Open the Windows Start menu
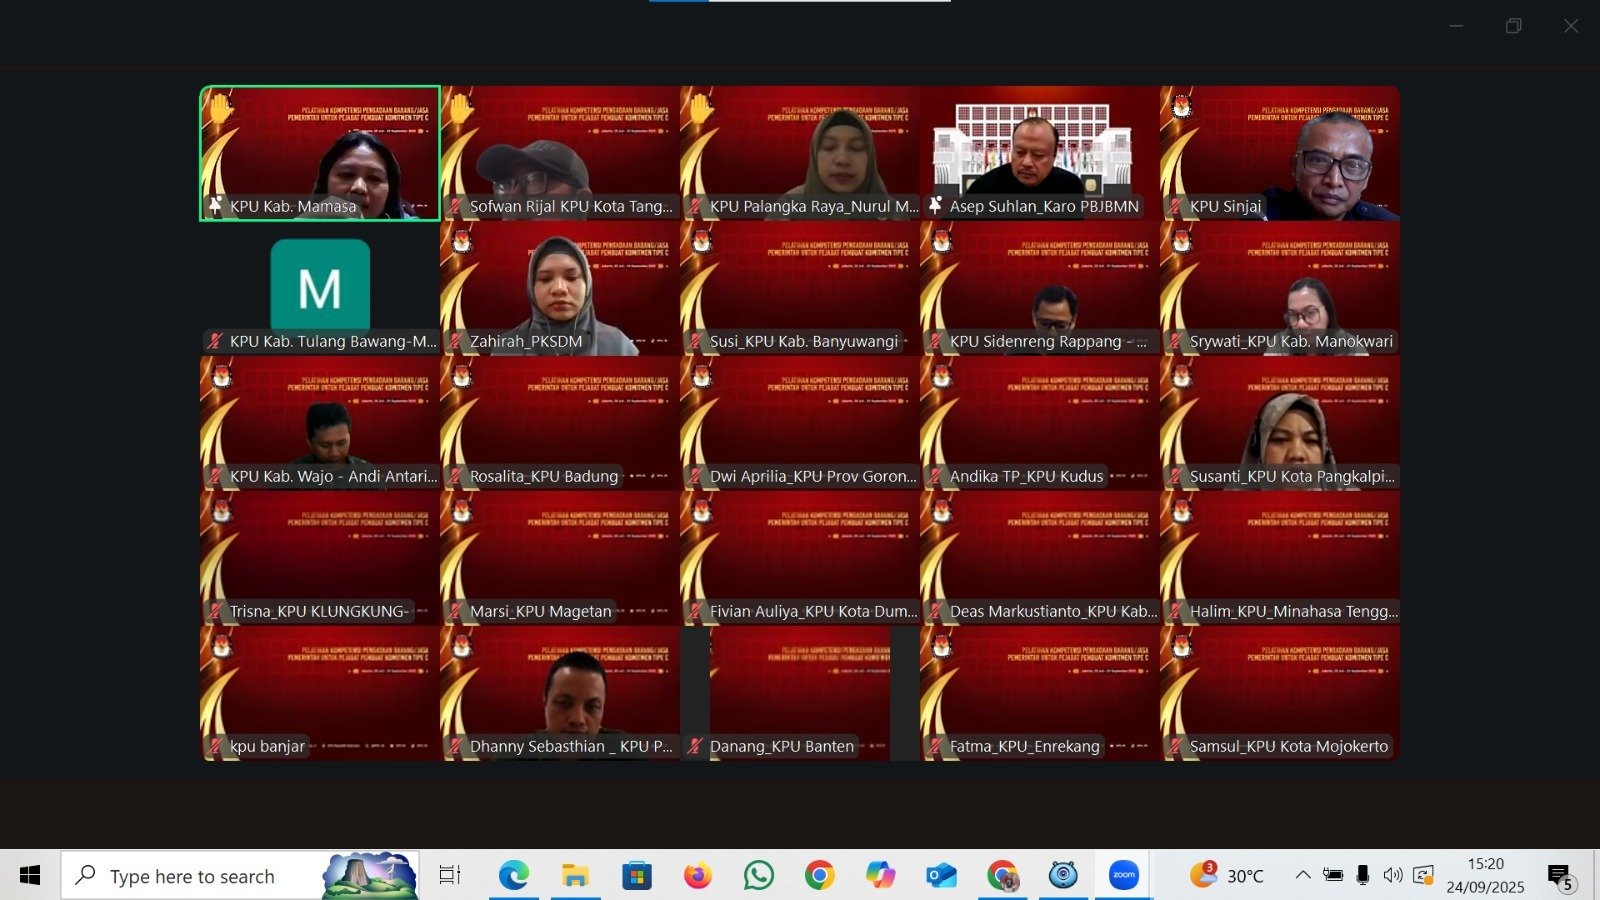1600x900 pixels. coord(30,876)
